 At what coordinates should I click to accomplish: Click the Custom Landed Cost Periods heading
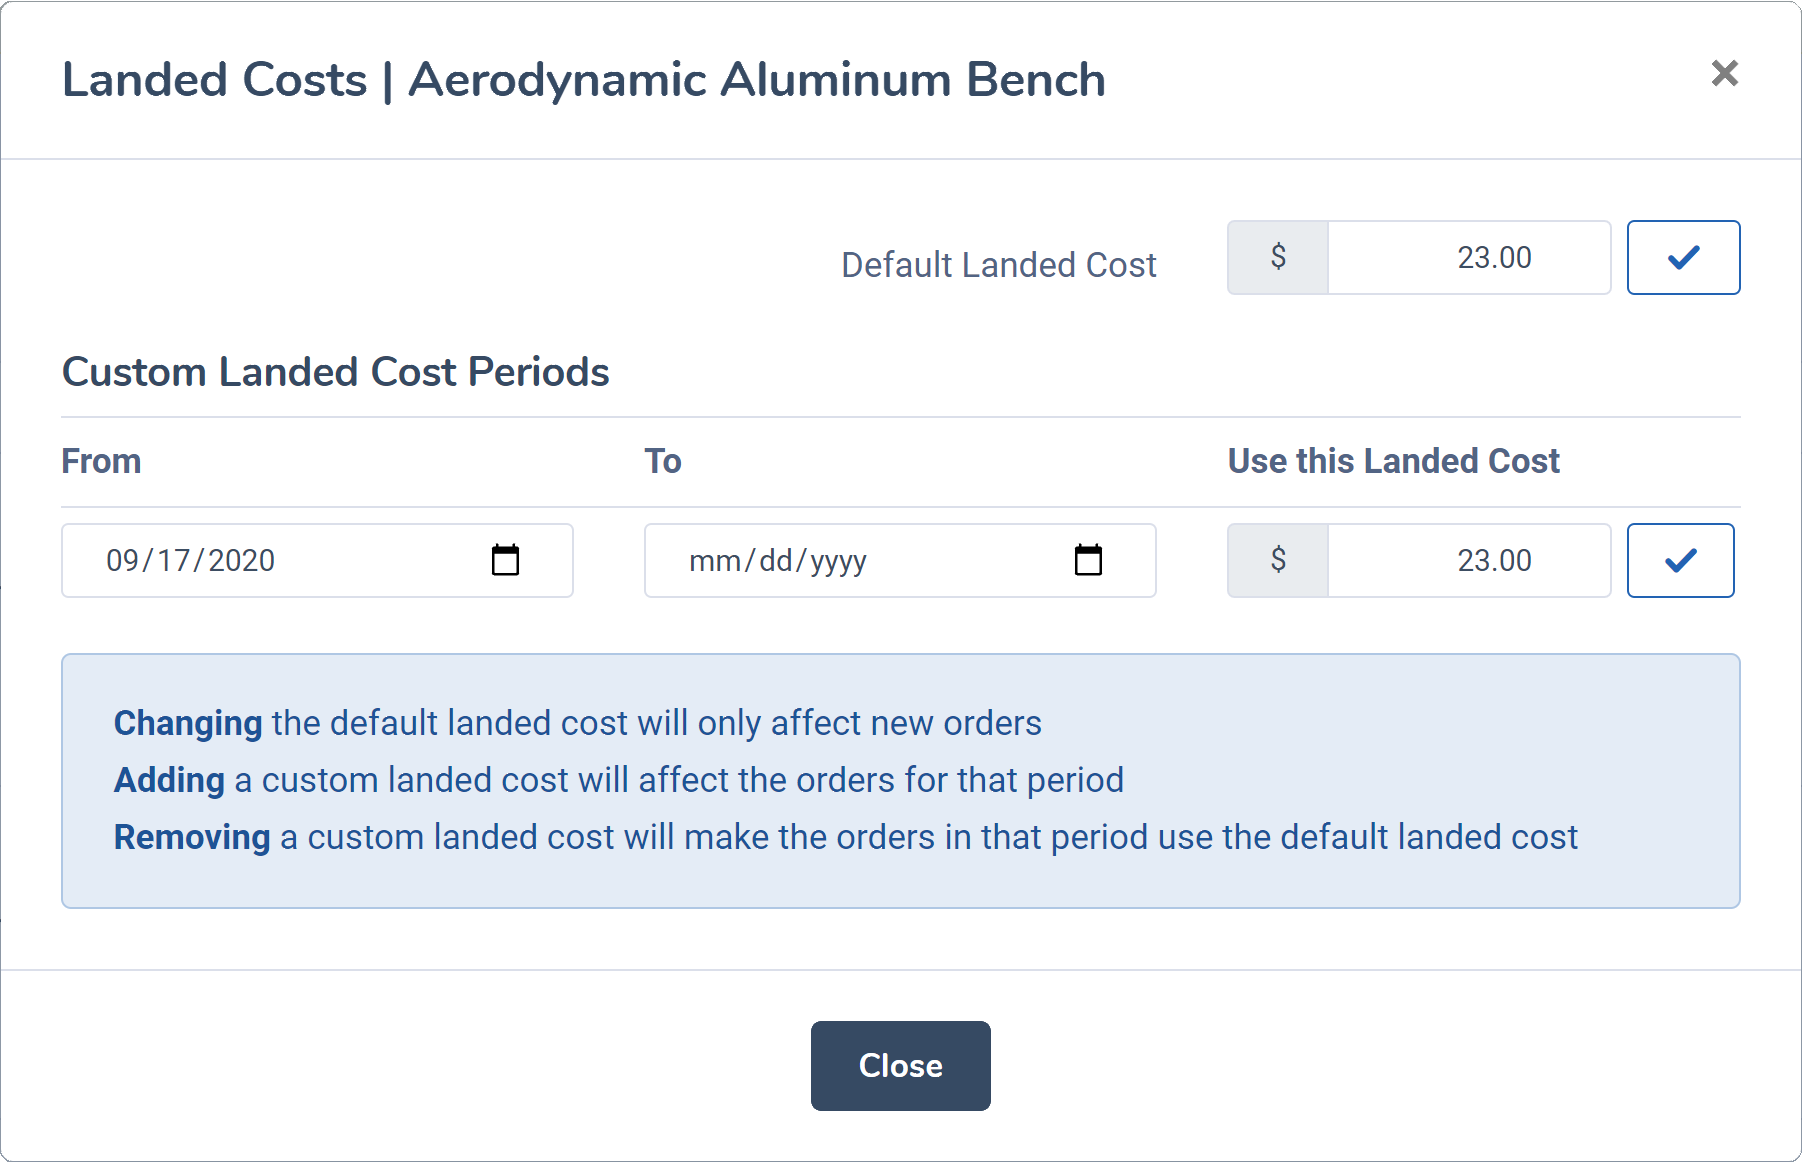click(335, 372)
